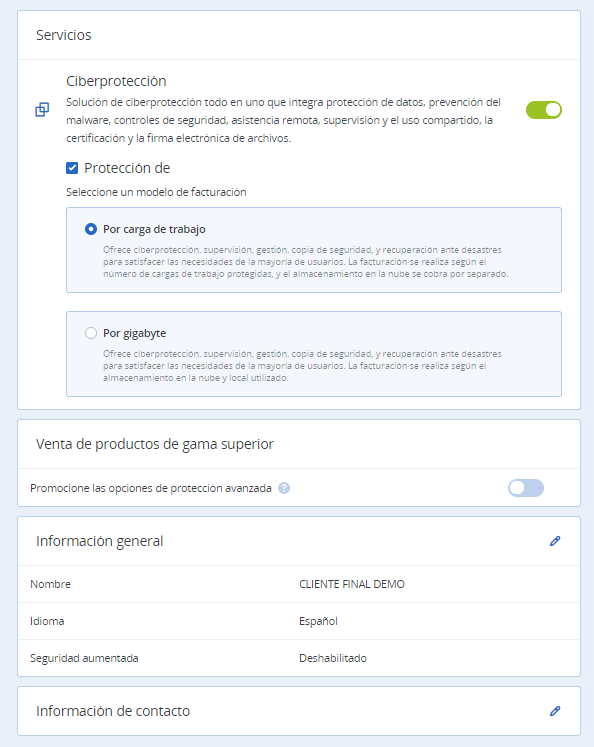Viewport: 594px width, 747px height.
Task: Choose the Por gigabyte billing radio
Action: click(x=91, y=333)
